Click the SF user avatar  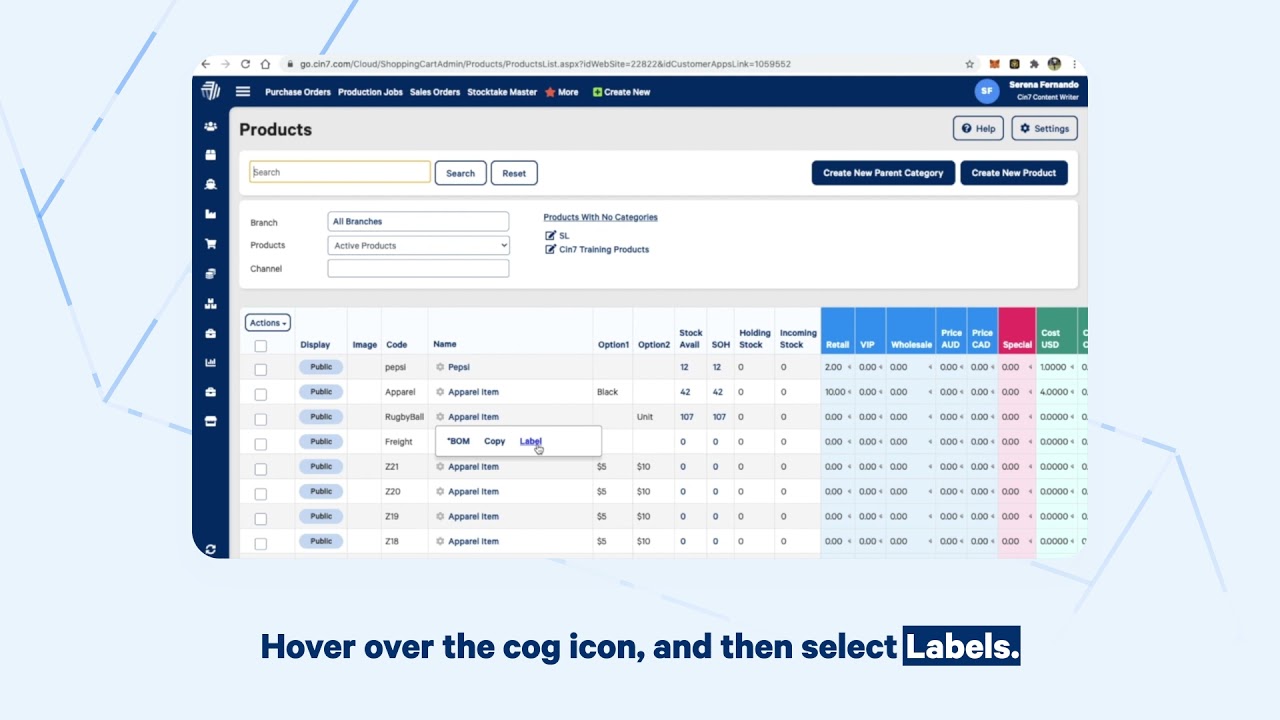coord(987,91)
